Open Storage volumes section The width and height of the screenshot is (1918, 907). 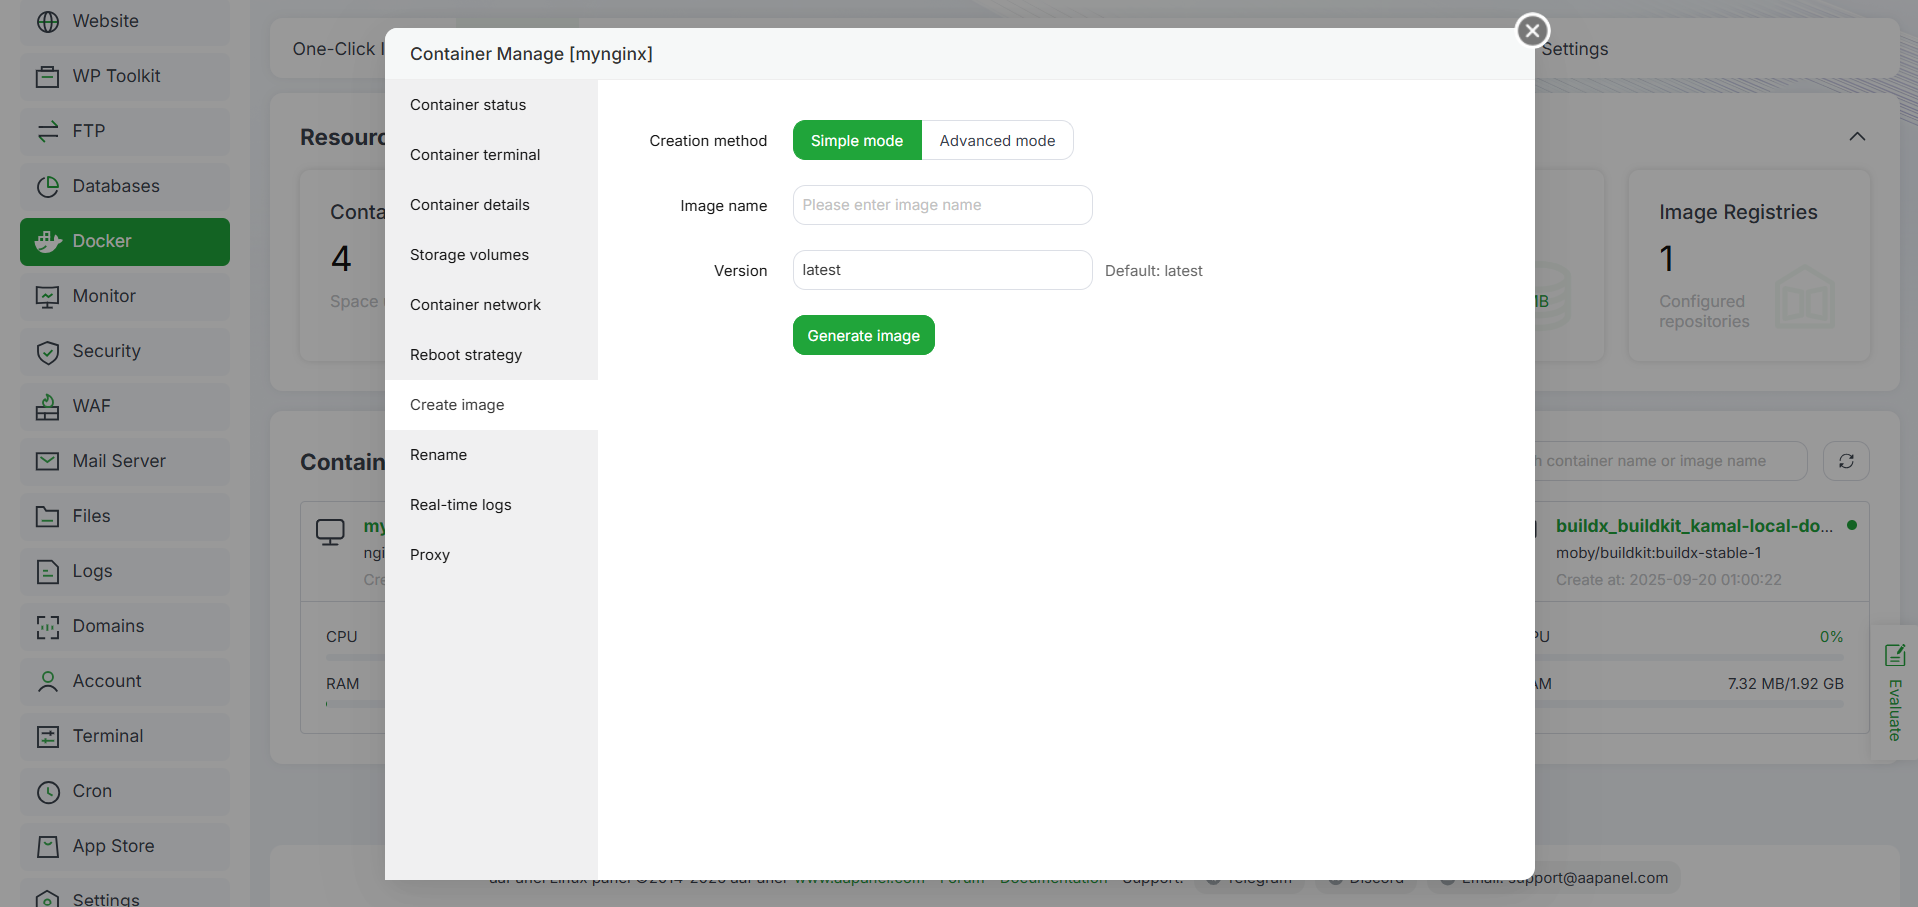tap(491, 255)
